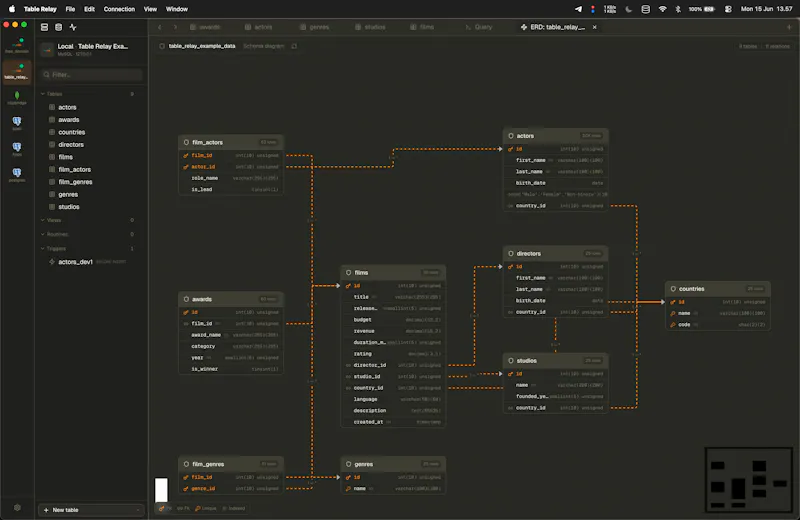Click the table_relay_example_data breadcrumb

(x=202, y=46)
